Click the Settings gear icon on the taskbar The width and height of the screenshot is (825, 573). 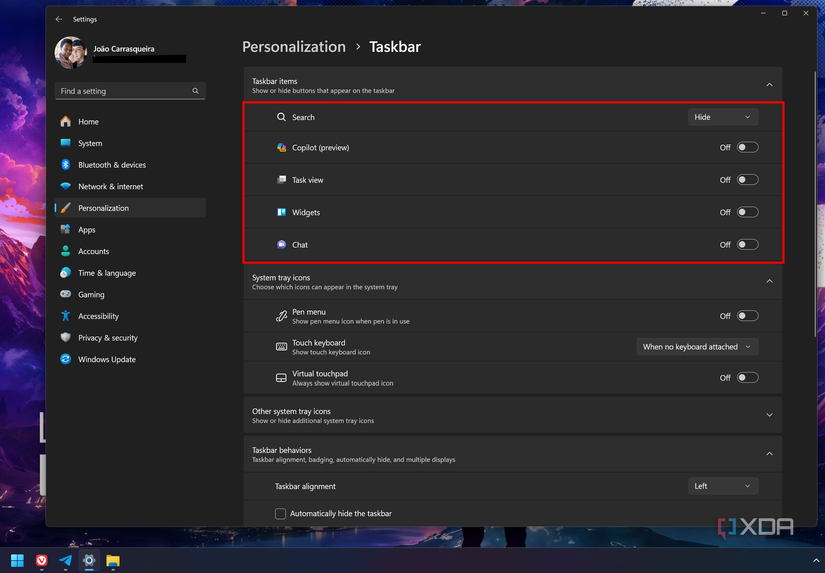pyautogui.click(x=89, y=560)
